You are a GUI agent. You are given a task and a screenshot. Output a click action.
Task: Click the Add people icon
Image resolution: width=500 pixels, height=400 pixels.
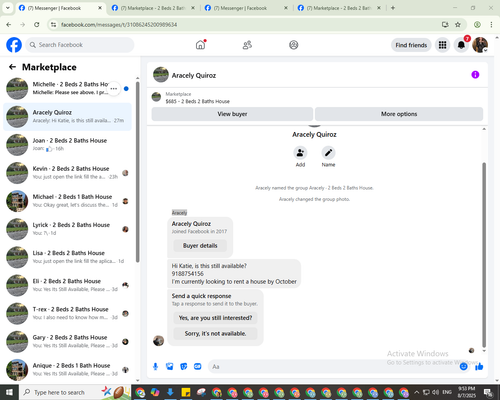tap(300, 153)
